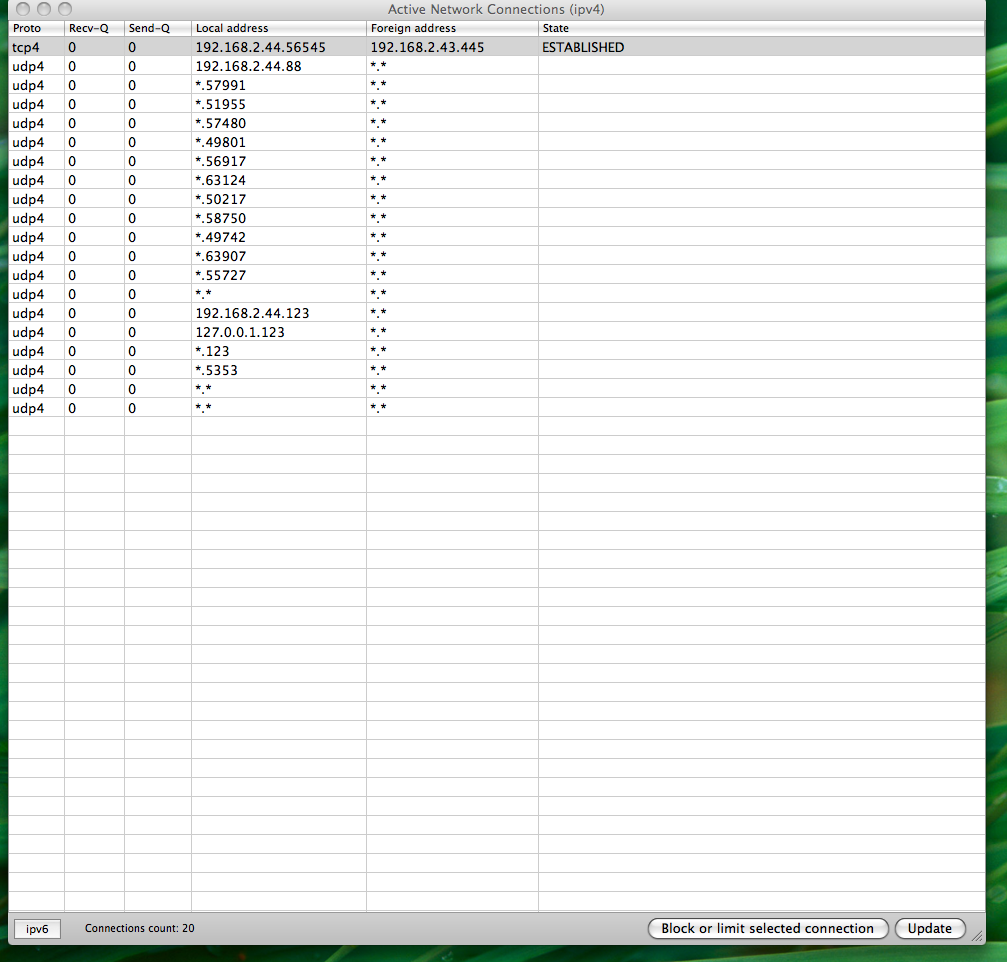Click the window resize grip corner
The height and width of the screenshot is (962, 1007).
pyautogui.click(x=977, y=936)
